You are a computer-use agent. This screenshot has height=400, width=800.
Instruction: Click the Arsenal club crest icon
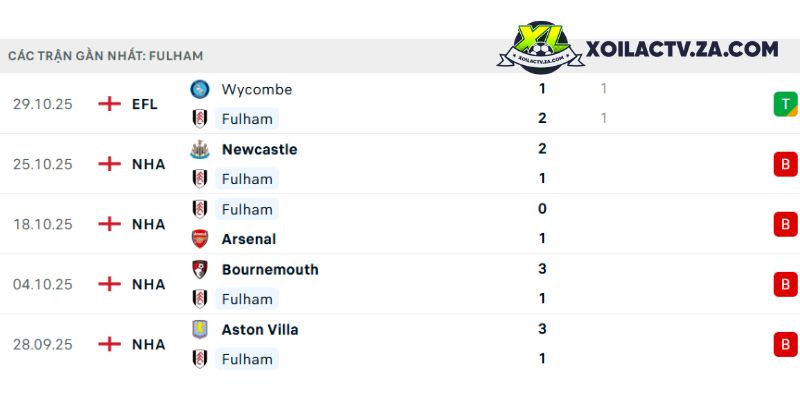[x=199, y=239]
